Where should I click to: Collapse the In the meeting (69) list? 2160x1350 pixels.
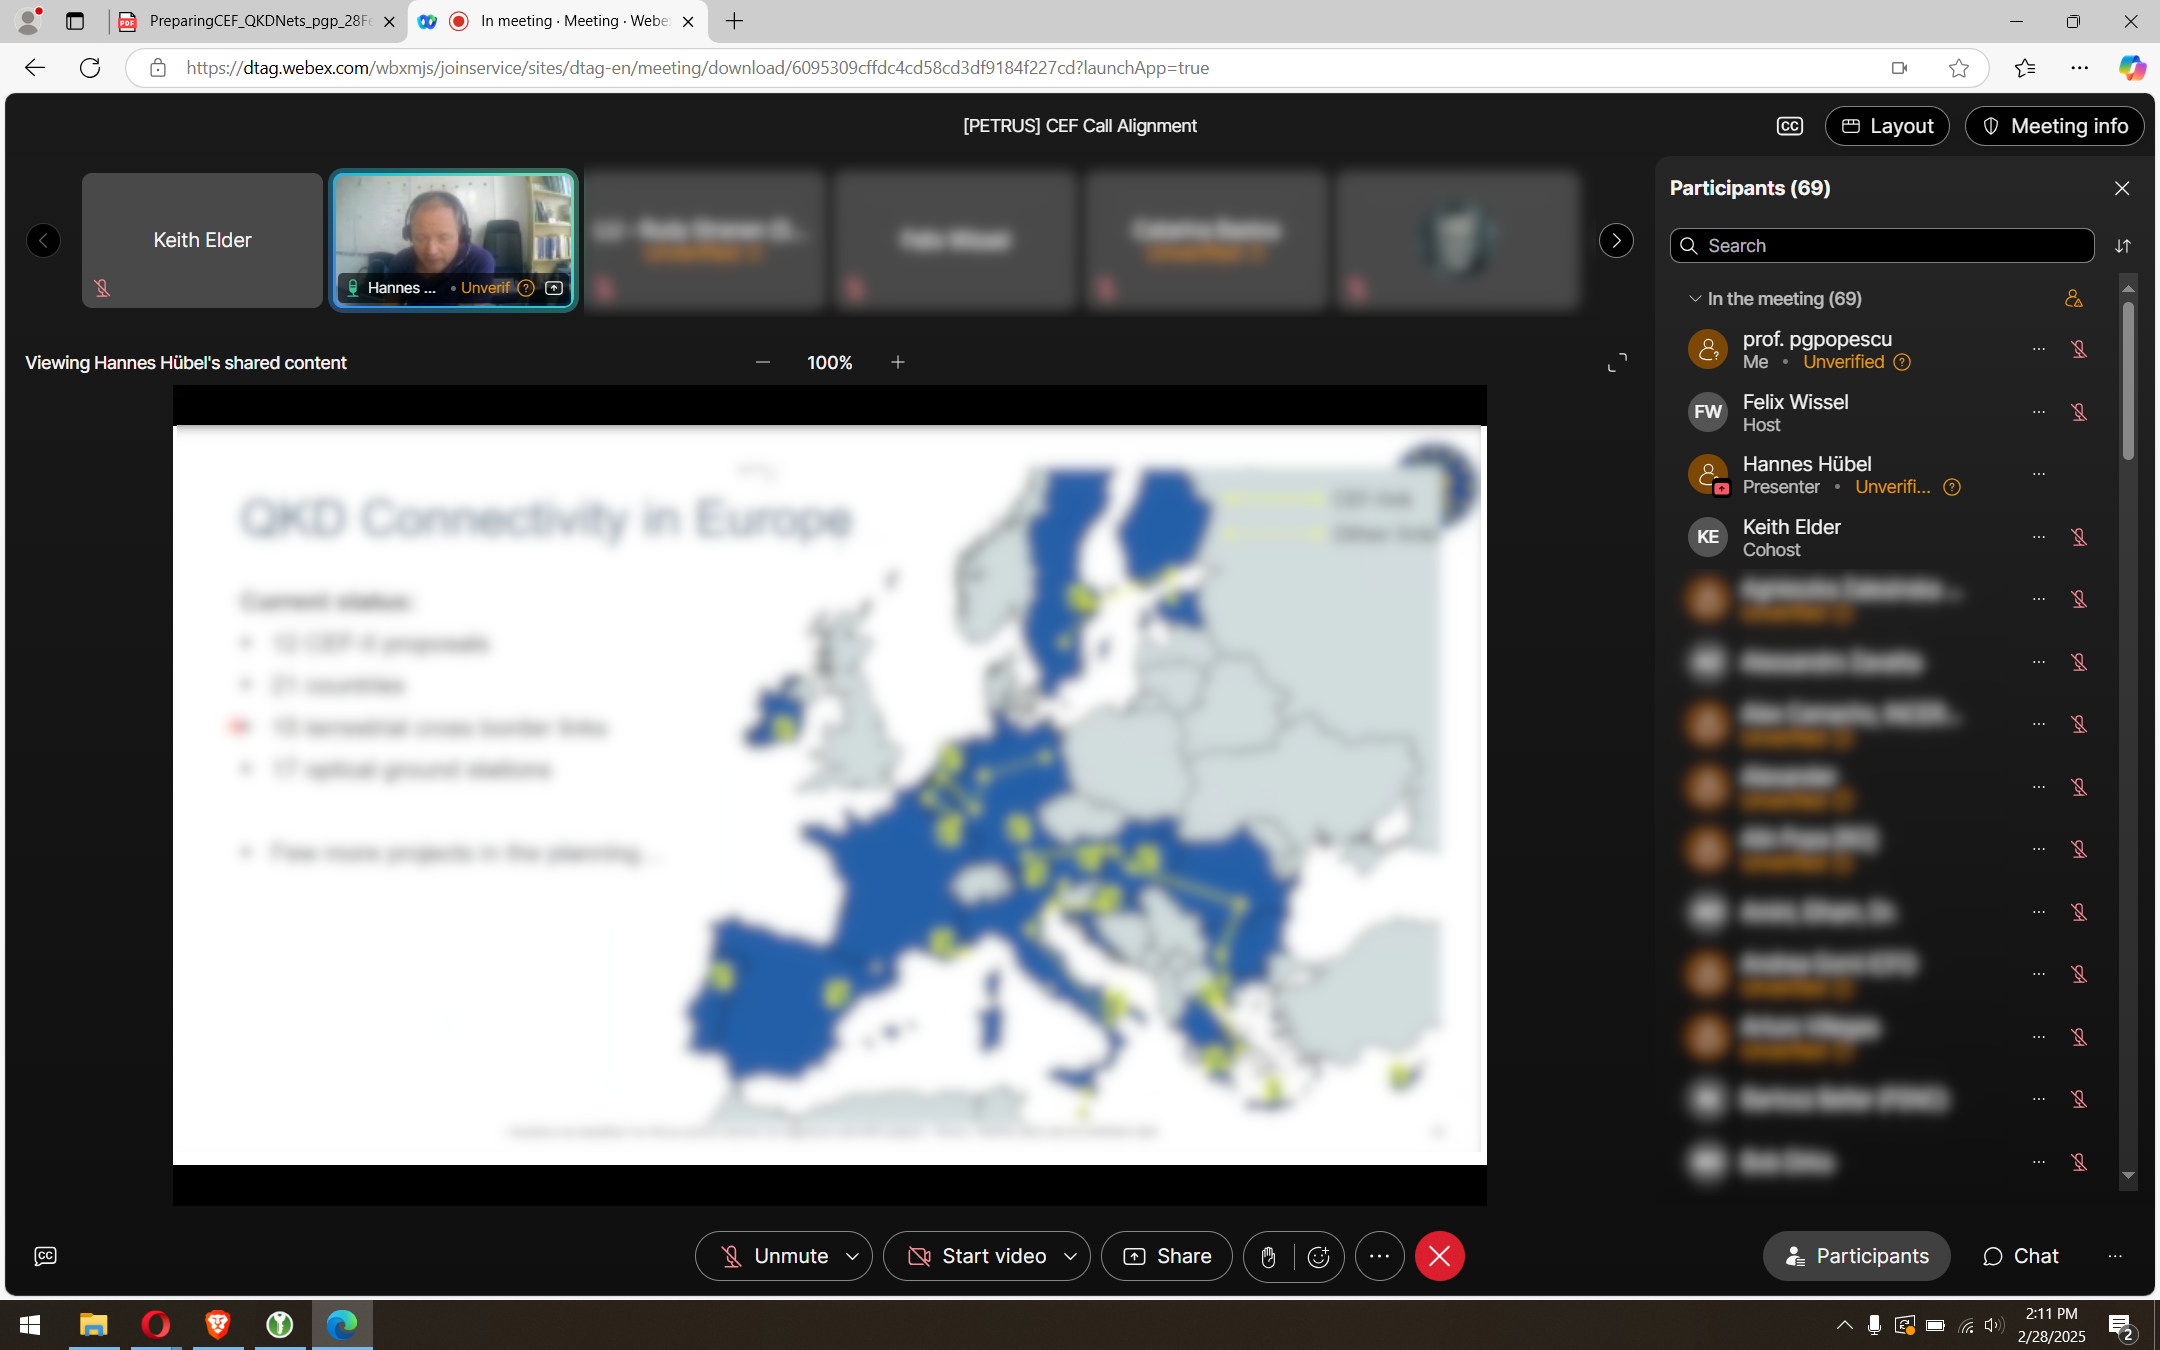coord(1695,299)
